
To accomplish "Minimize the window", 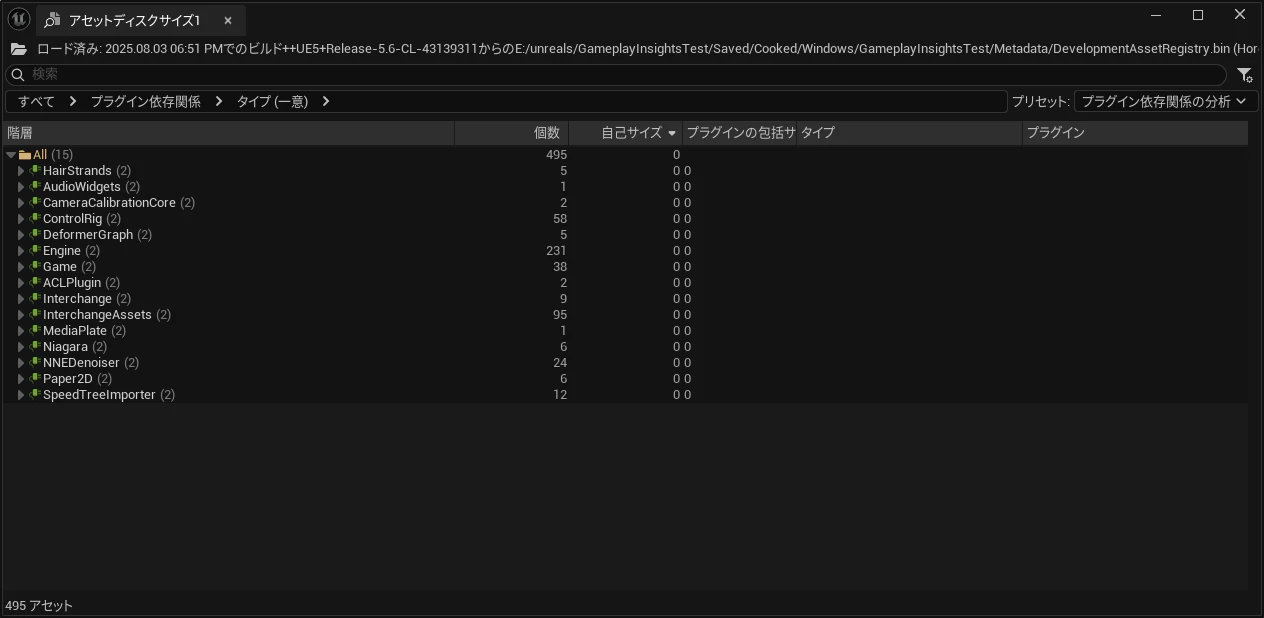I will pos(1157,15).
